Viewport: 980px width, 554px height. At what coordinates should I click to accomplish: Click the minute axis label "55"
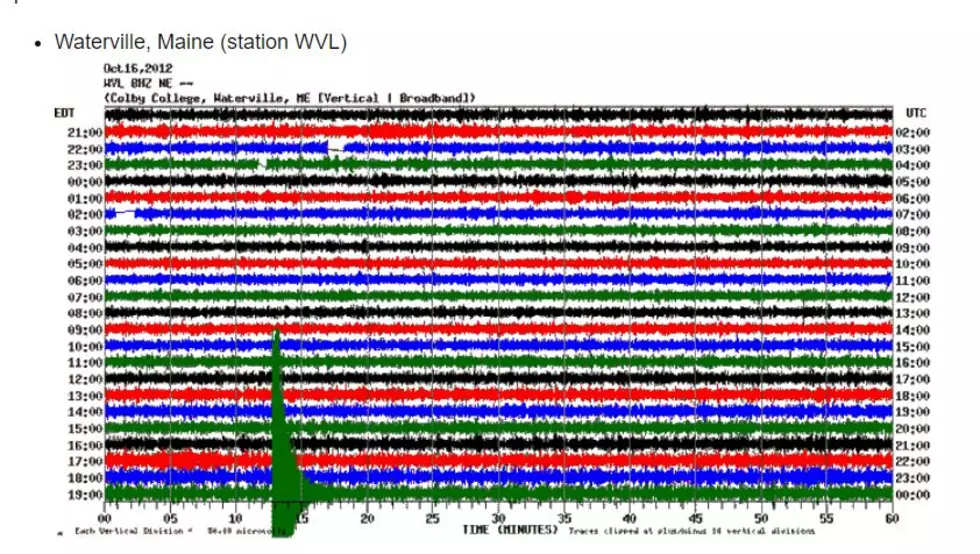pos(826,518)
